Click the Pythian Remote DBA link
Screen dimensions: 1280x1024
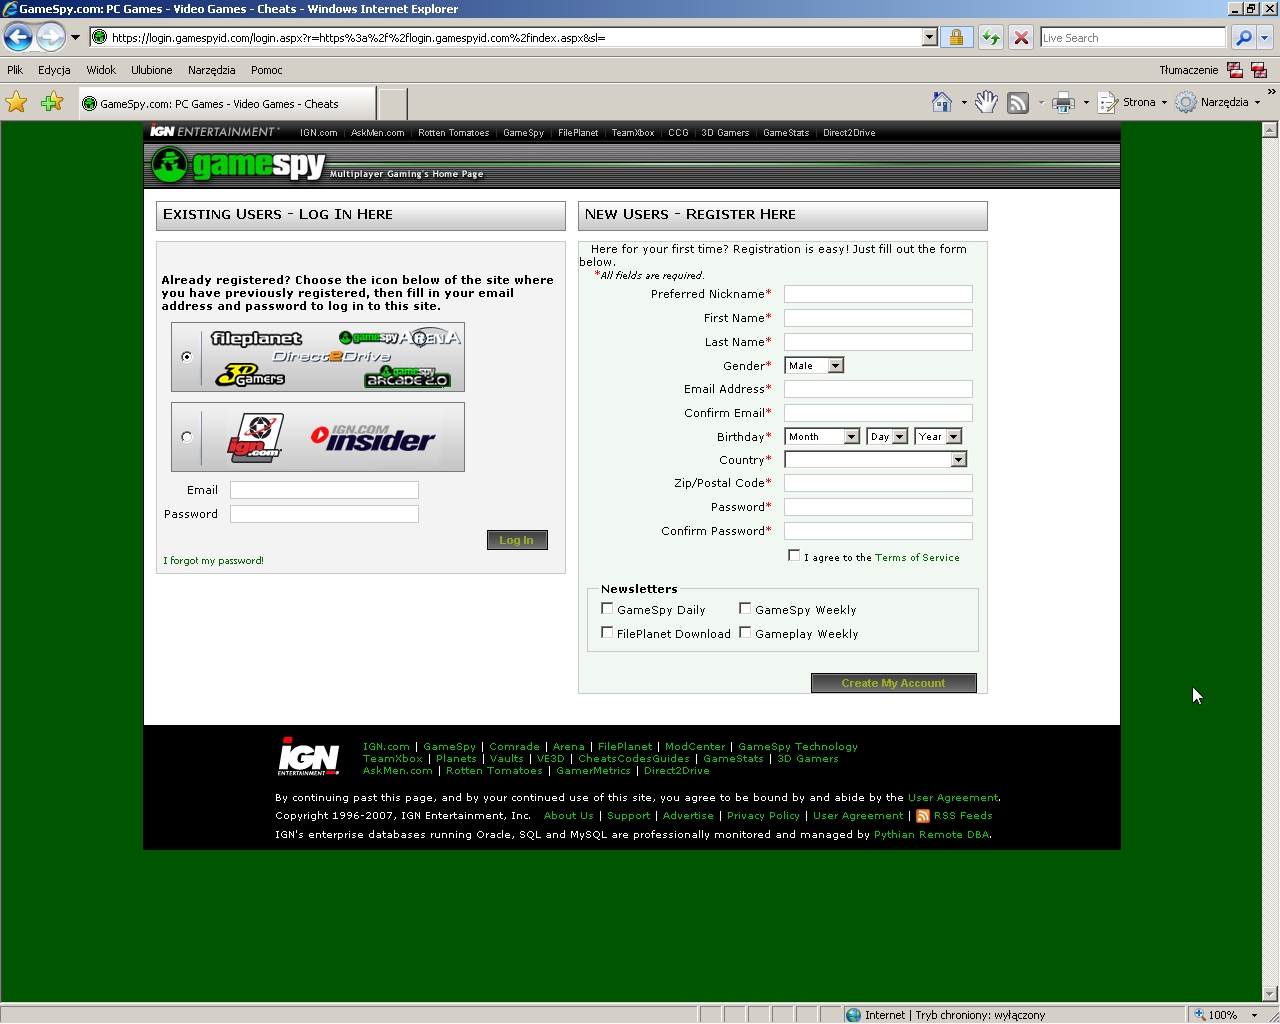pyautogui.click(x=931, y=835)
